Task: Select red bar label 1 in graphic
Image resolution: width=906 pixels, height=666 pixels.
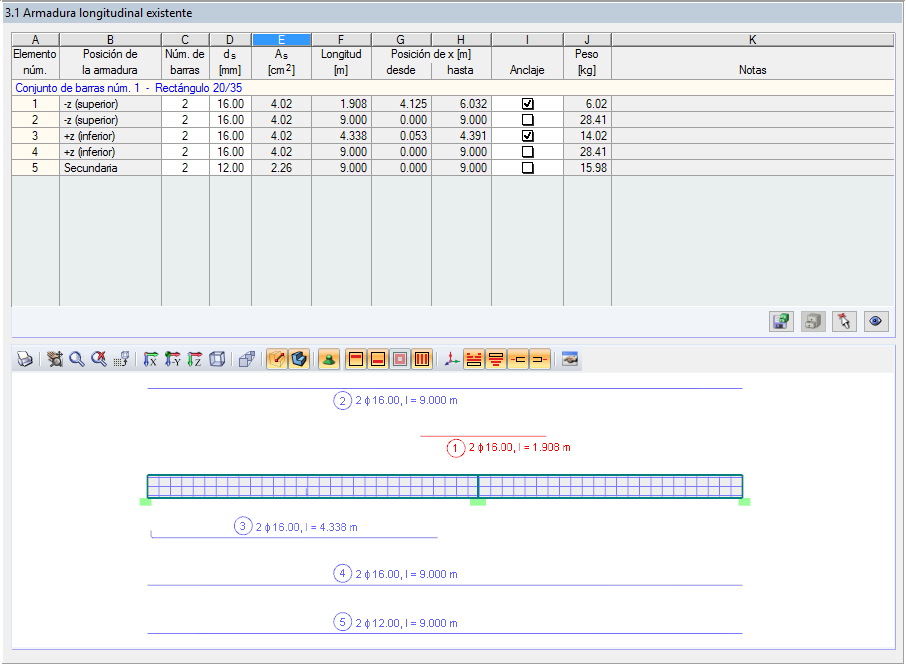Action: 508,448
